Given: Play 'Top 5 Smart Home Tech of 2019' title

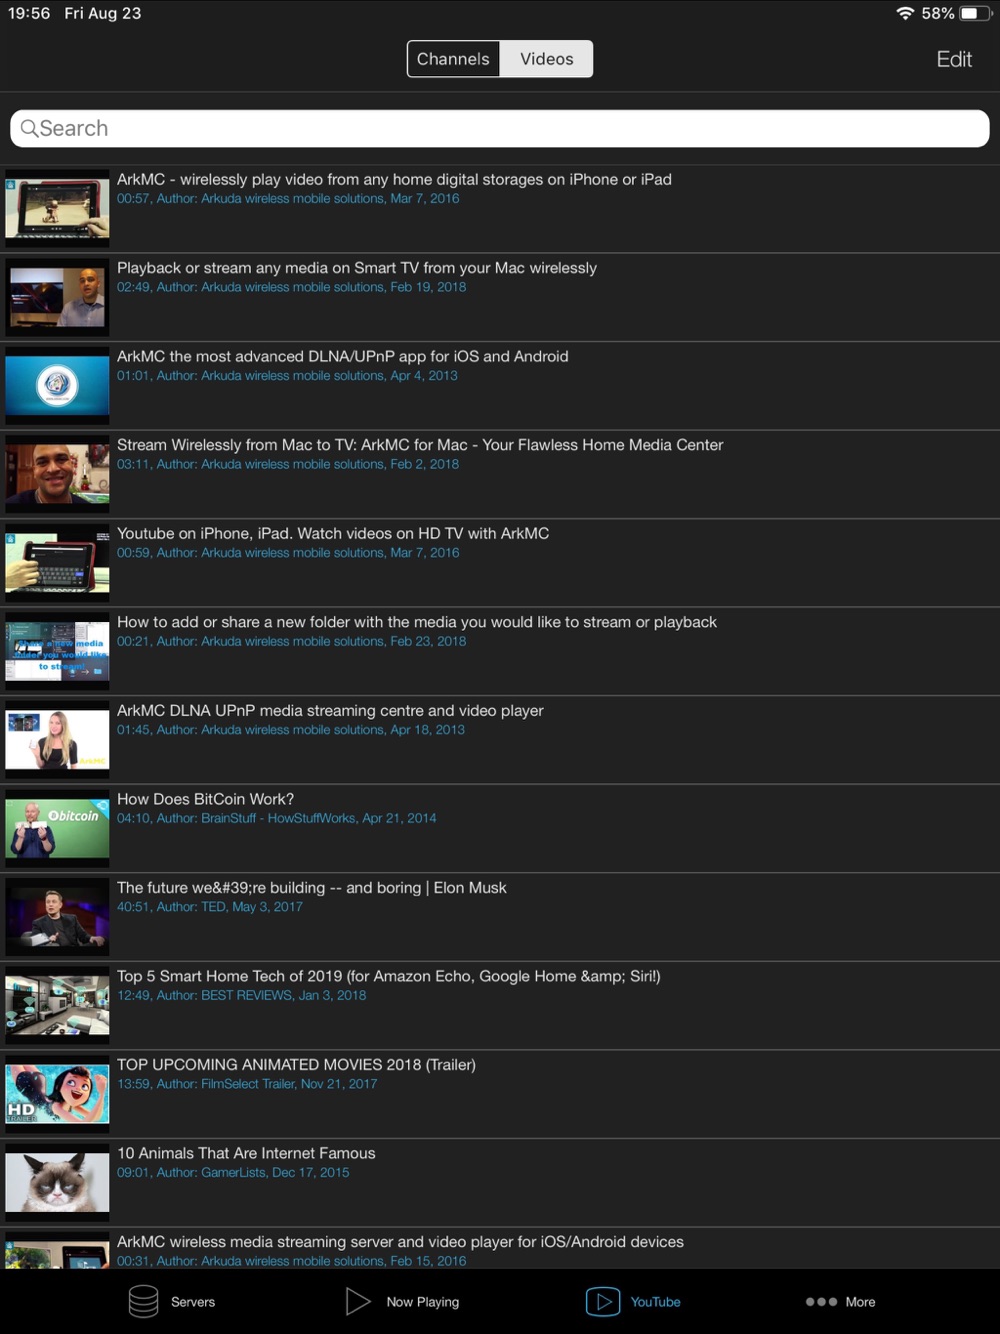Looking at the screenshot, I should (389, 976).
